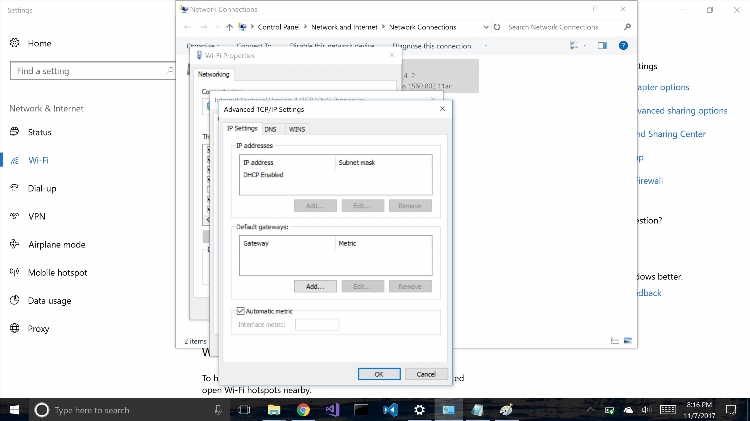Screen dimensions: 750x421
Task: Open the Action Center notification icon
Action: click(x=731, y=410)
